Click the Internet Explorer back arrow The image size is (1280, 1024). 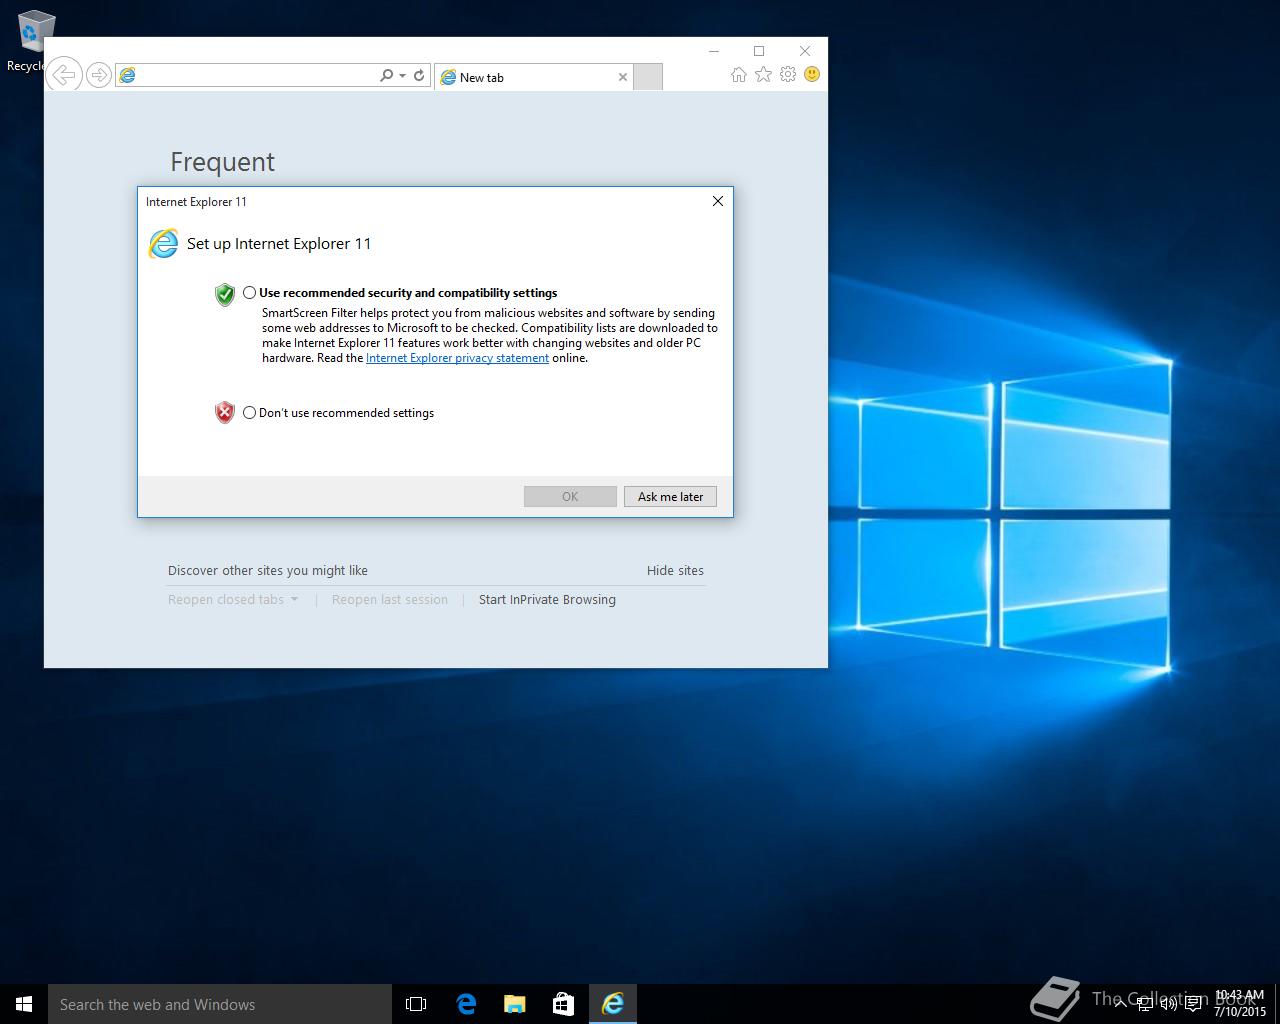tap(64, 74)
